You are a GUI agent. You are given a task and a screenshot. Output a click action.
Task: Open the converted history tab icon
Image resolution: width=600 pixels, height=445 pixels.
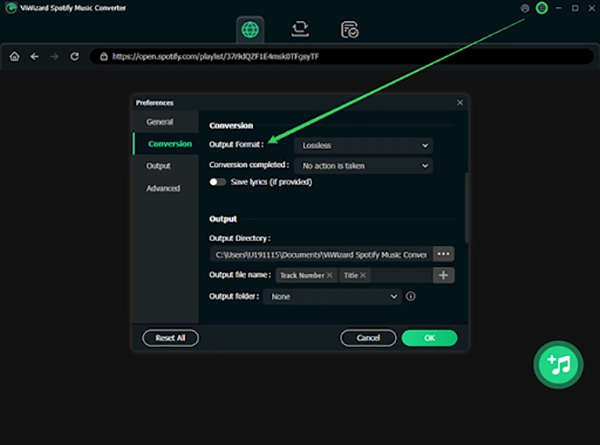point(349,30)
